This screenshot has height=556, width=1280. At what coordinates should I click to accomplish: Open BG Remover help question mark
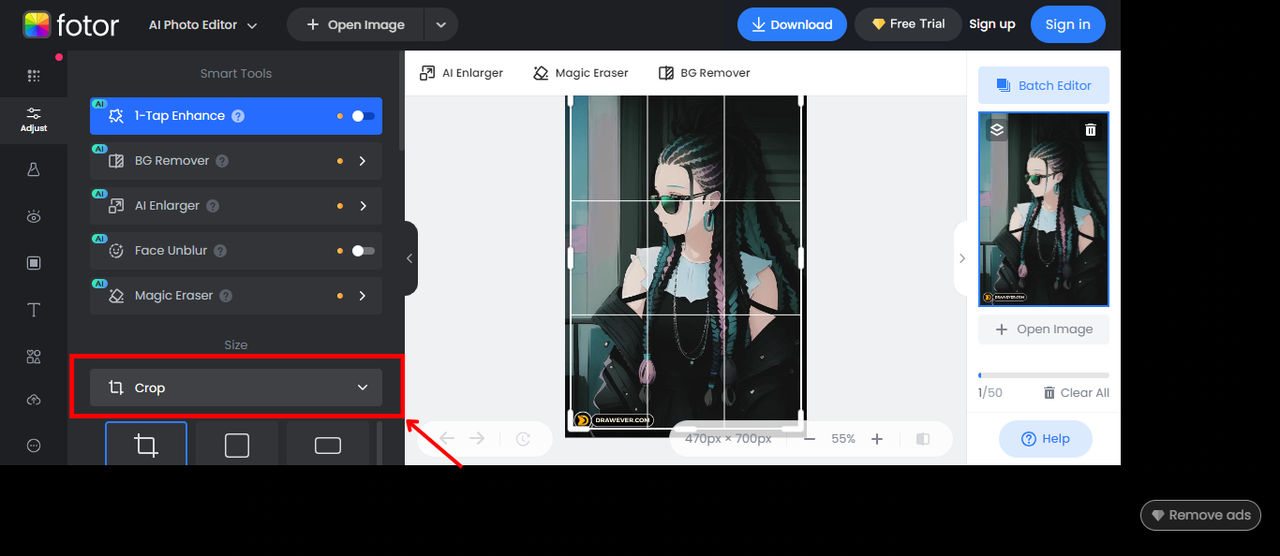222,161
